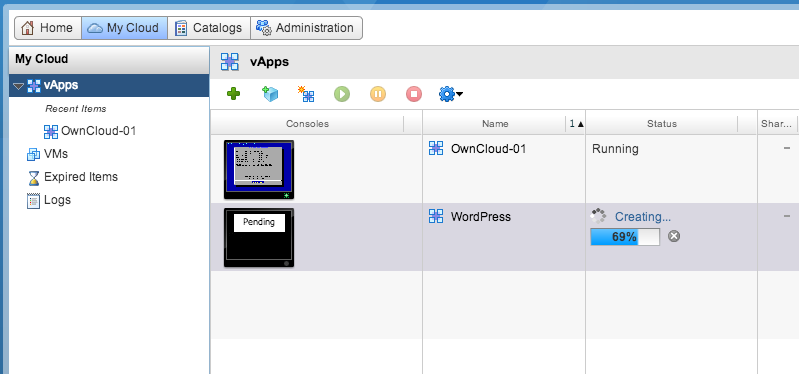Click the Running status of OwnCloud-01
The height and width of the screenshot is (374, 799).
coord(615,149)
